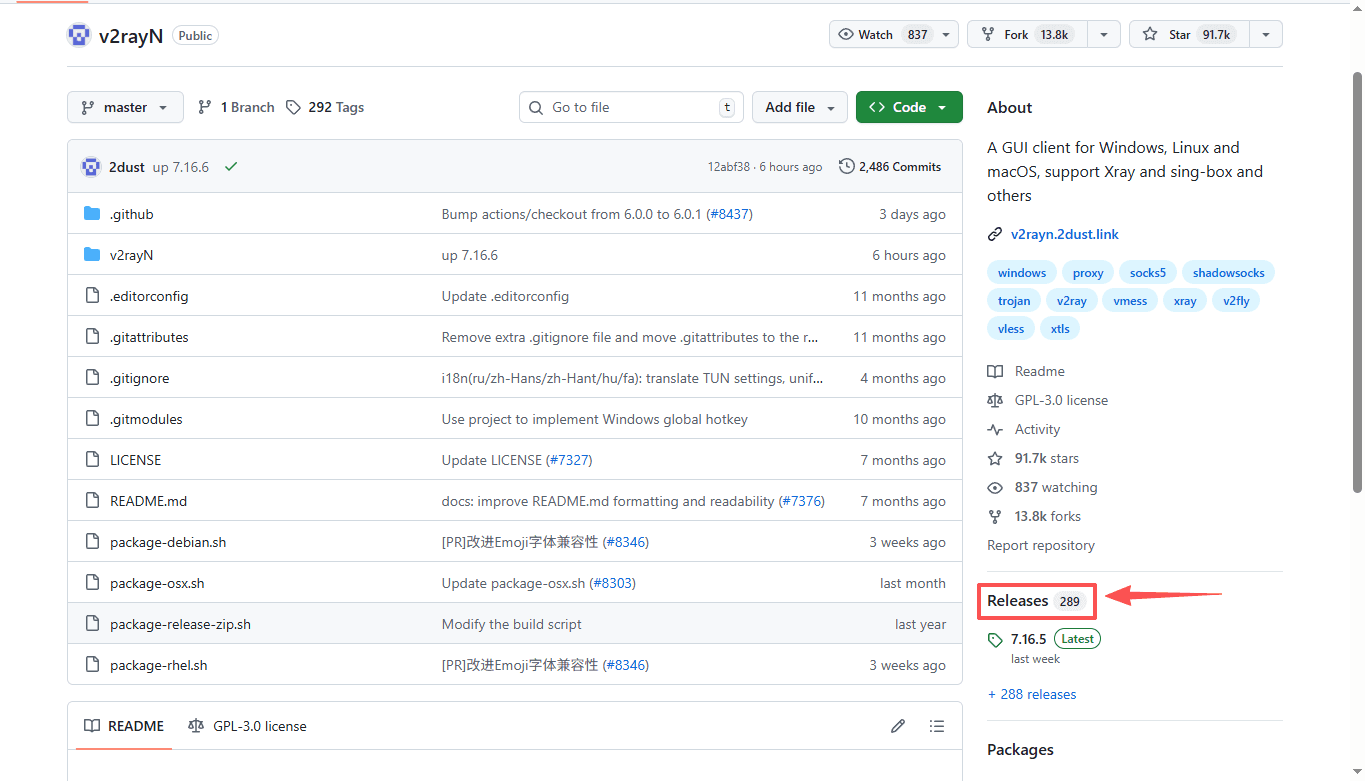Expand the master branch dropdown
Screen dimensions: 1365x781
click(125, 107)
